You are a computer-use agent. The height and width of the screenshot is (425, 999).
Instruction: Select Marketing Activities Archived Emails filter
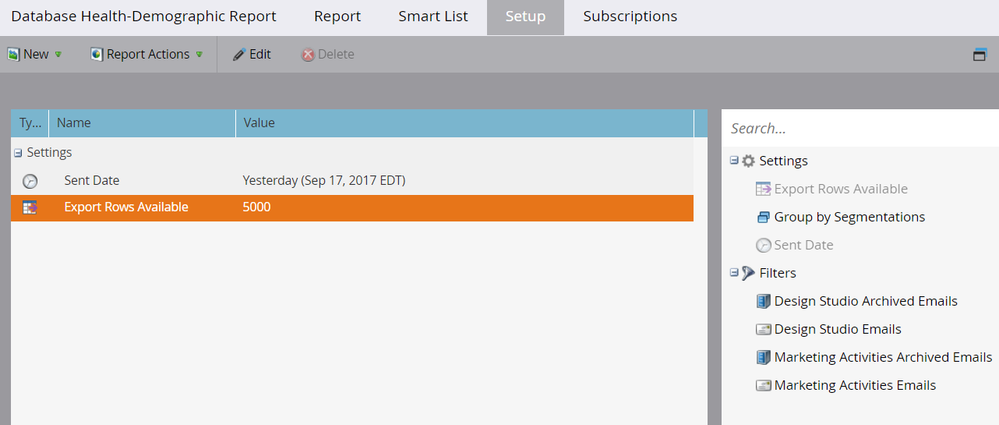[883, 357]
